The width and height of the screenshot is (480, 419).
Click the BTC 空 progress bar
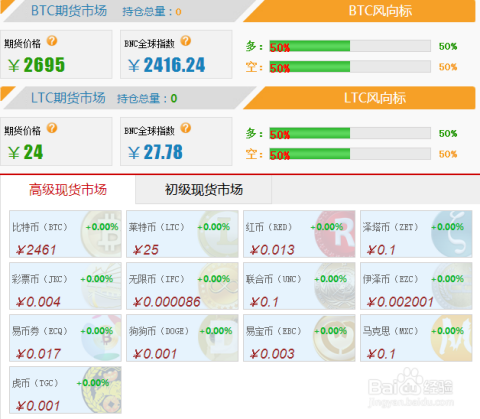(x=350, y=67)
